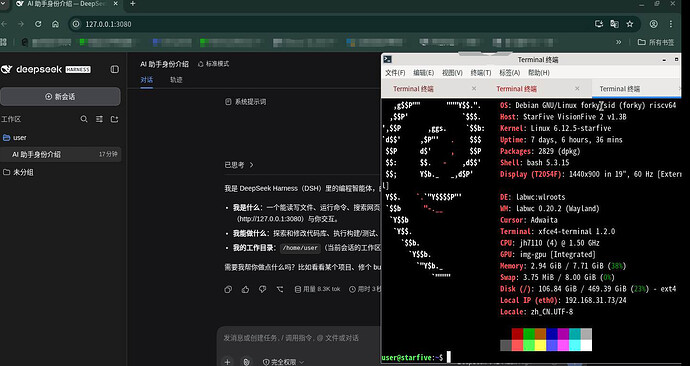690x366 pixels.
Task: Translate this page icon
Action: pyautogui.click(x=614, y=24)
